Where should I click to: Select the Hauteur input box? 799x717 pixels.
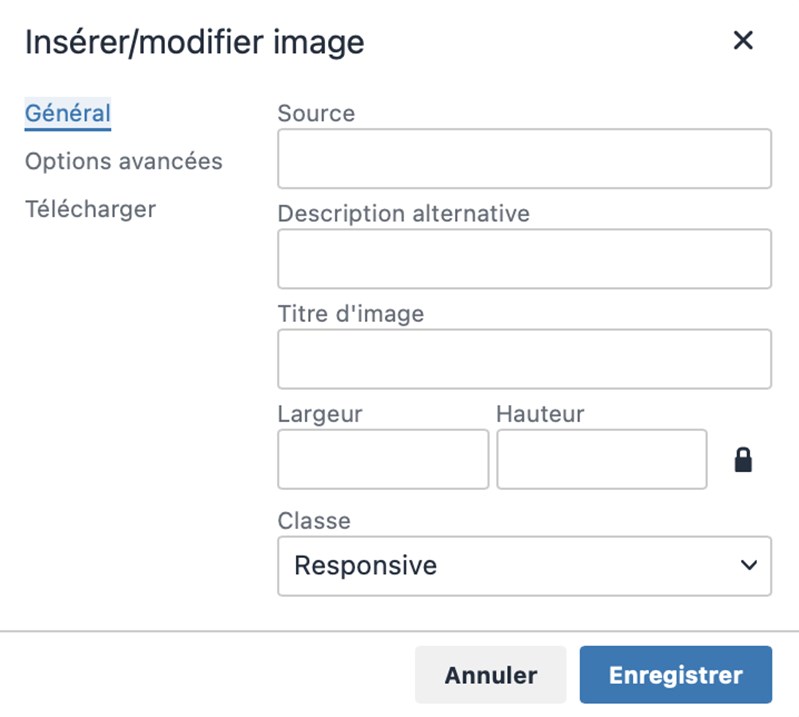pyautogui.click(x=602, y=459)
